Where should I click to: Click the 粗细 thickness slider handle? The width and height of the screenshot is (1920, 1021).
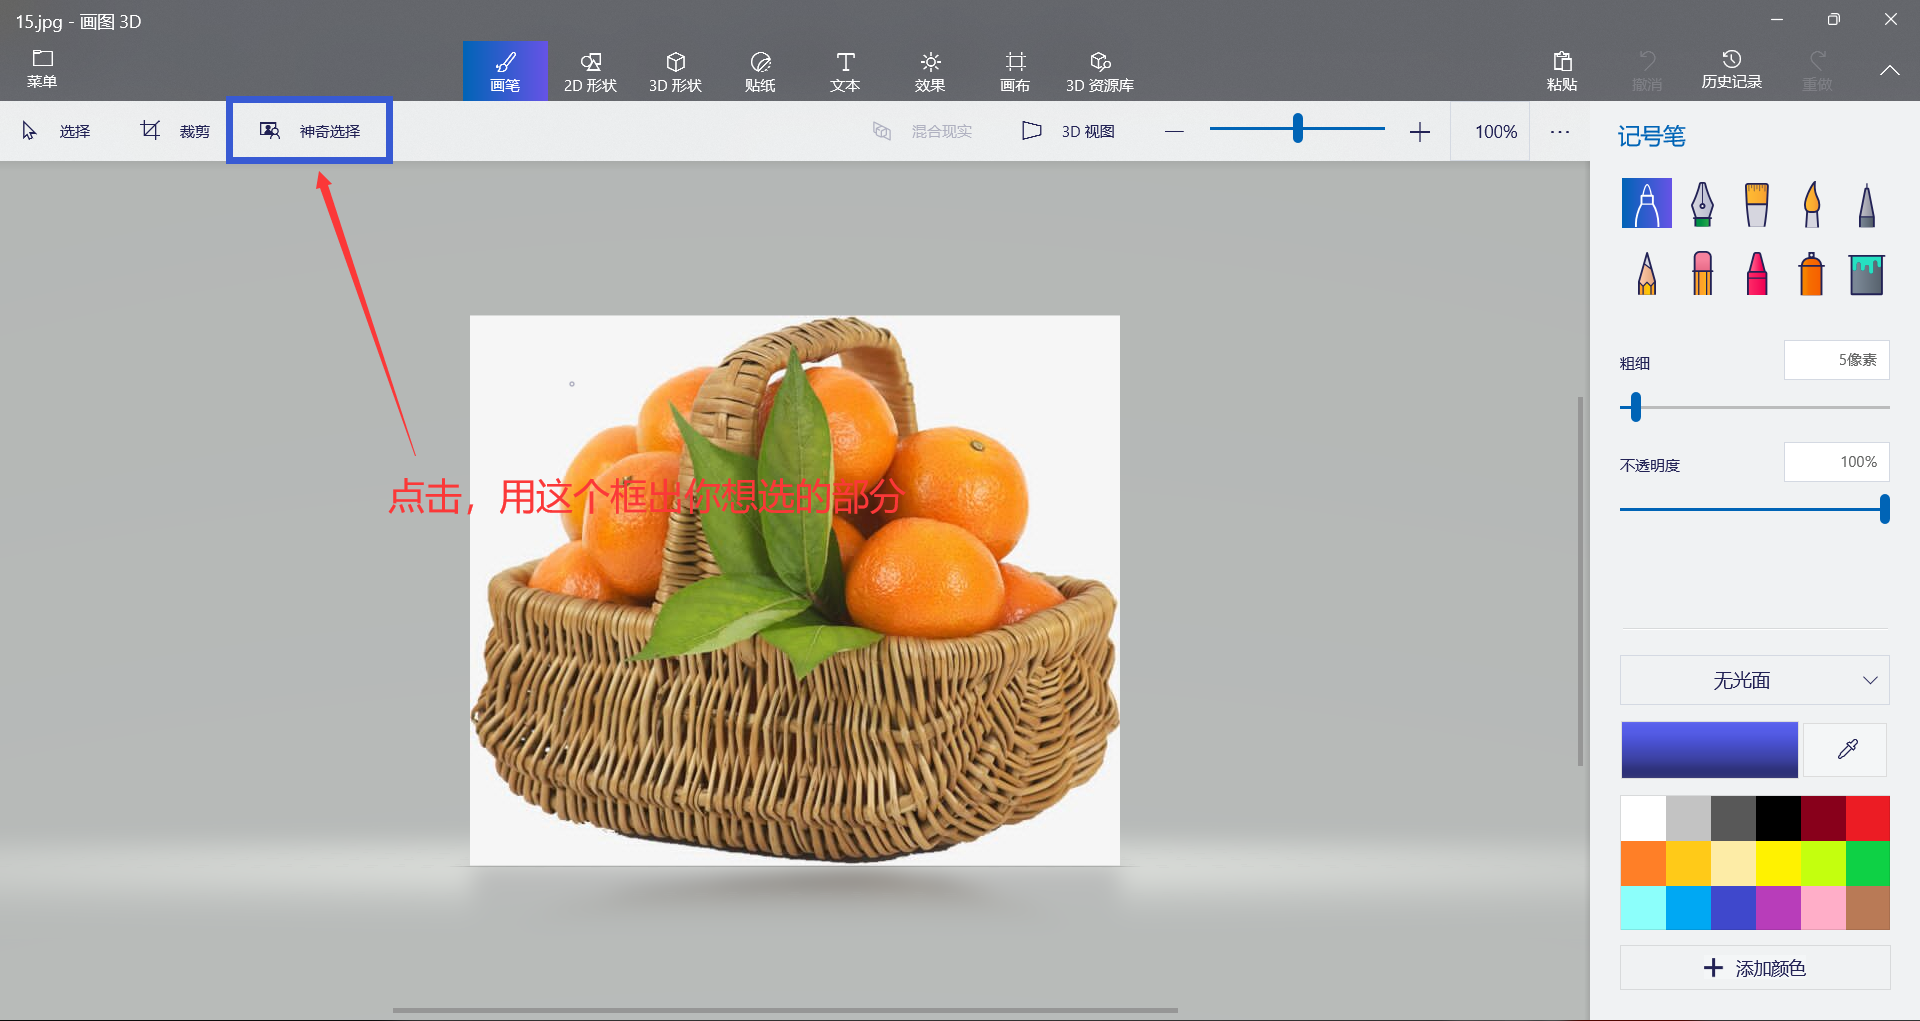tap(1636, 407)
